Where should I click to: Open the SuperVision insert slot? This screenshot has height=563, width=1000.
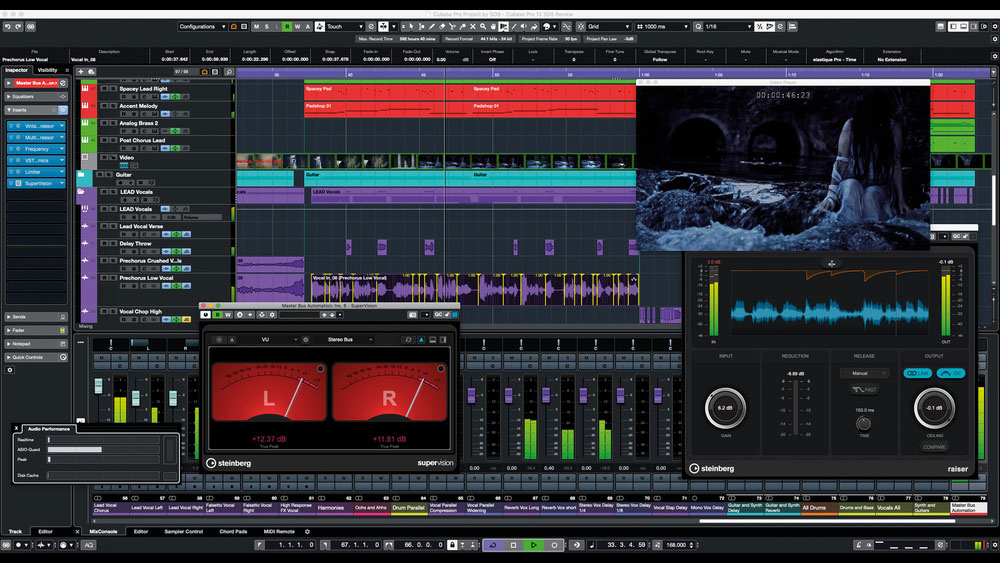(36, 183)
